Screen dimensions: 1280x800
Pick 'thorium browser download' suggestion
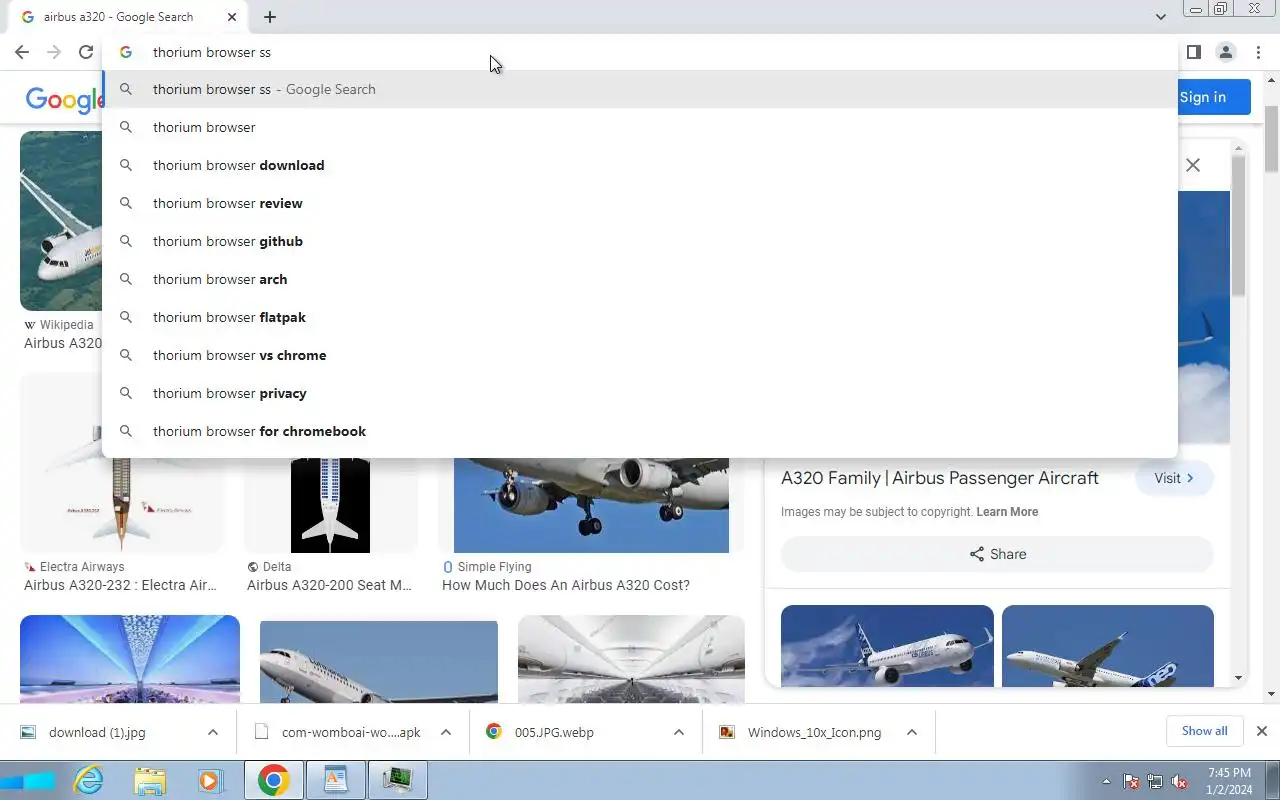[x=640, y=165]
